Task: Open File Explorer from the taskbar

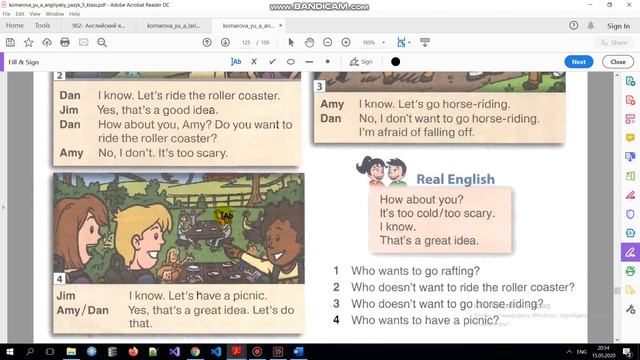Action: tap(71, 352)
